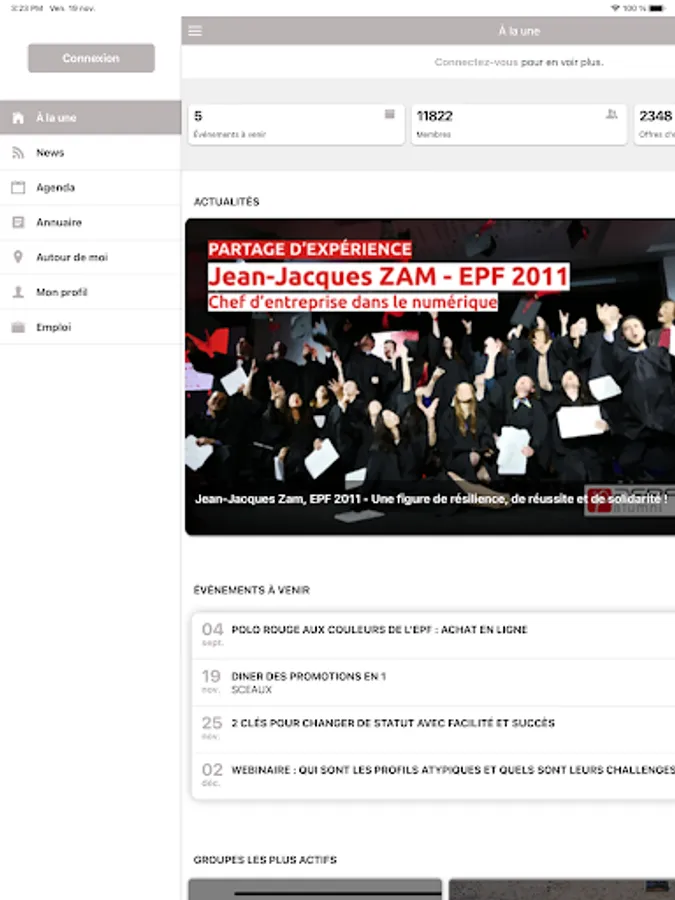Open the News menu item
The height and width of the screenshot is (900, 675).
click(x=91, y=153)
